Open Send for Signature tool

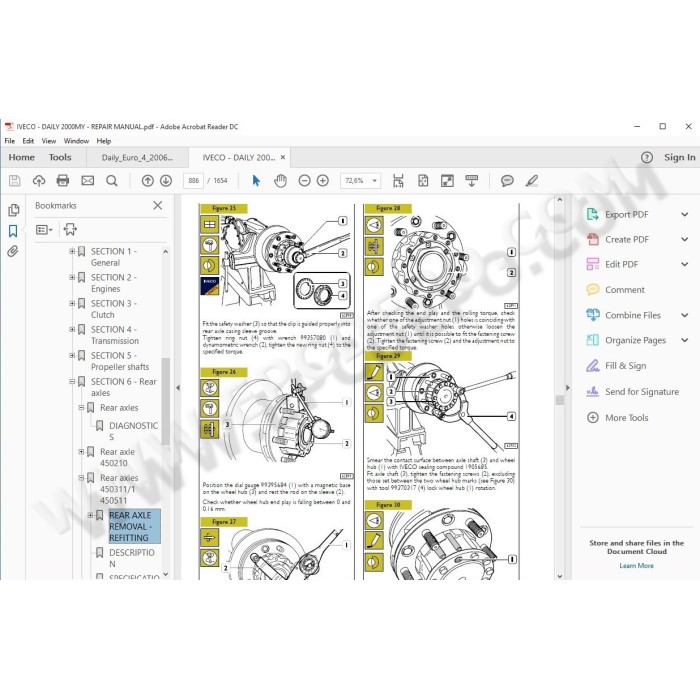coord(633,392)
